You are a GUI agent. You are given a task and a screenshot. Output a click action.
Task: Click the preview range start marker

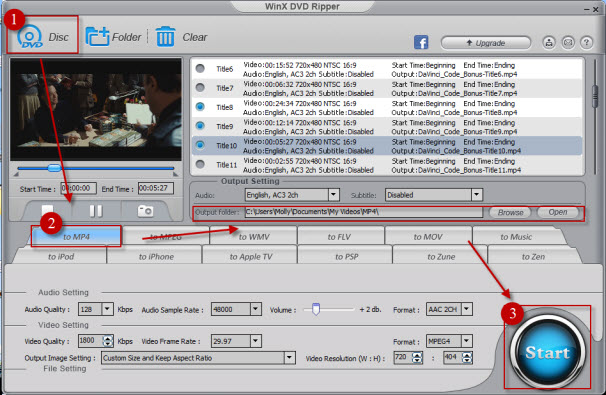(16, 174)
